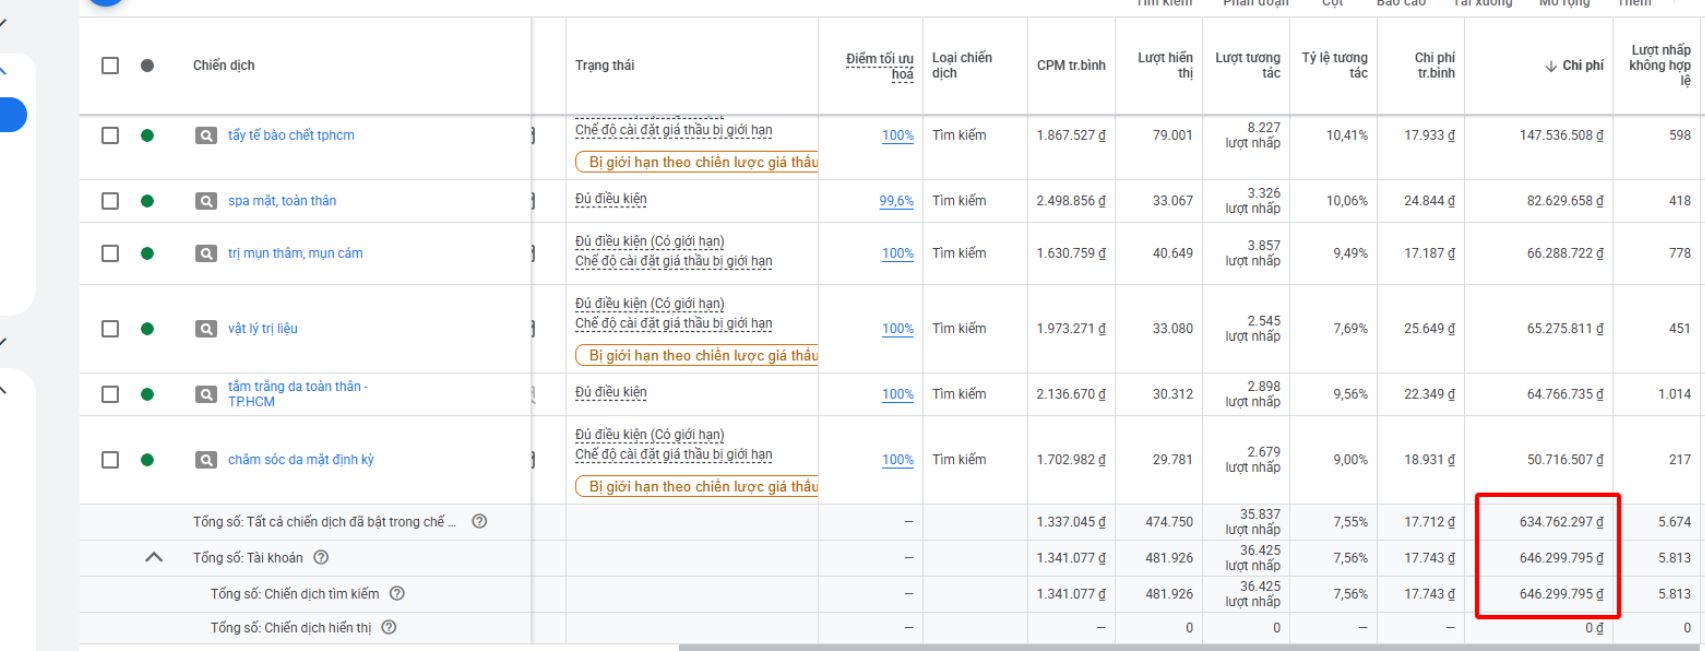
Task: Open campaign tắm trắng da toàn thân - TP.HCM
Action: point(298,394)
